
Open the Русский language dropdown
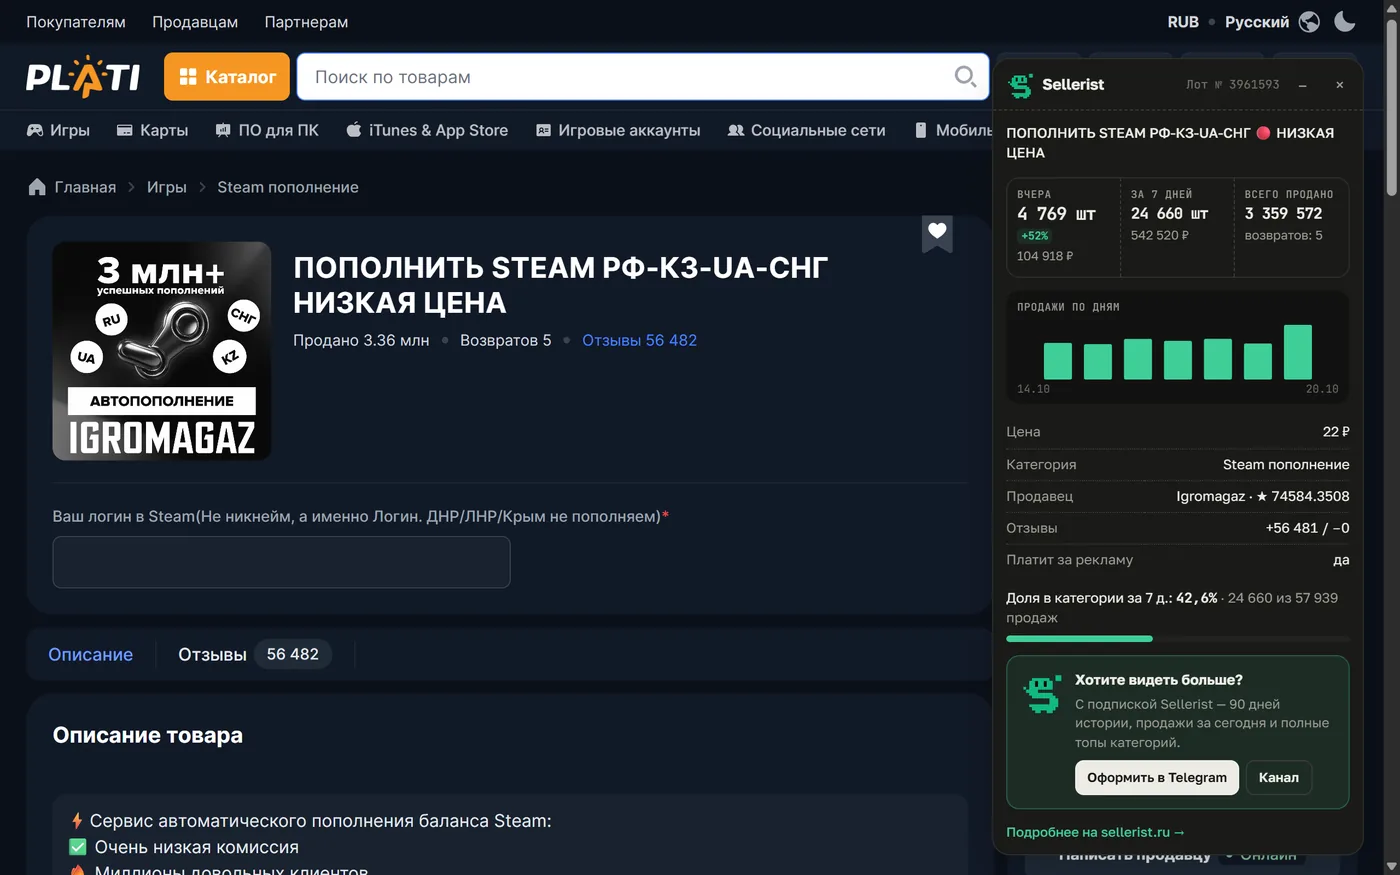pos(1257,22)
